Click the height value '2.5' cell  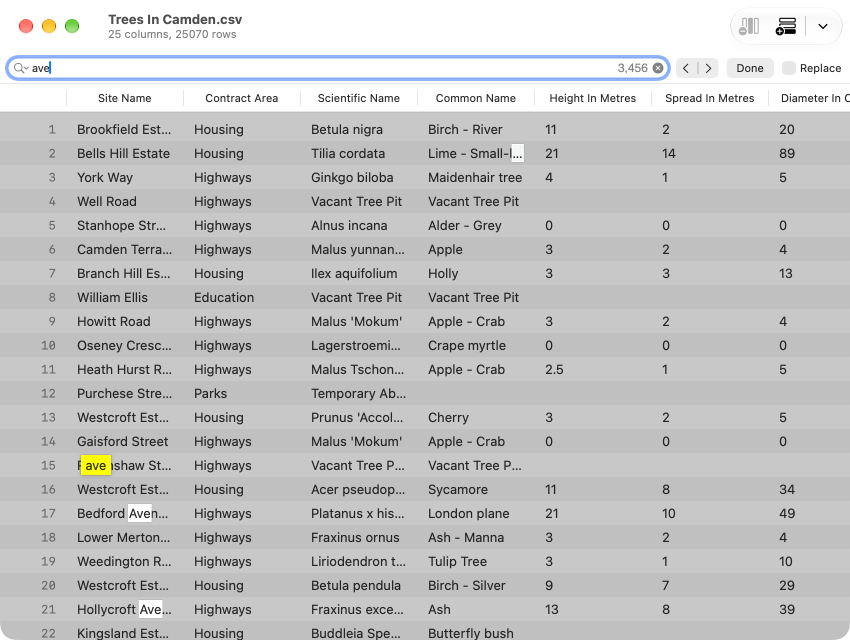pyautogui.click(x=554, y=370)
